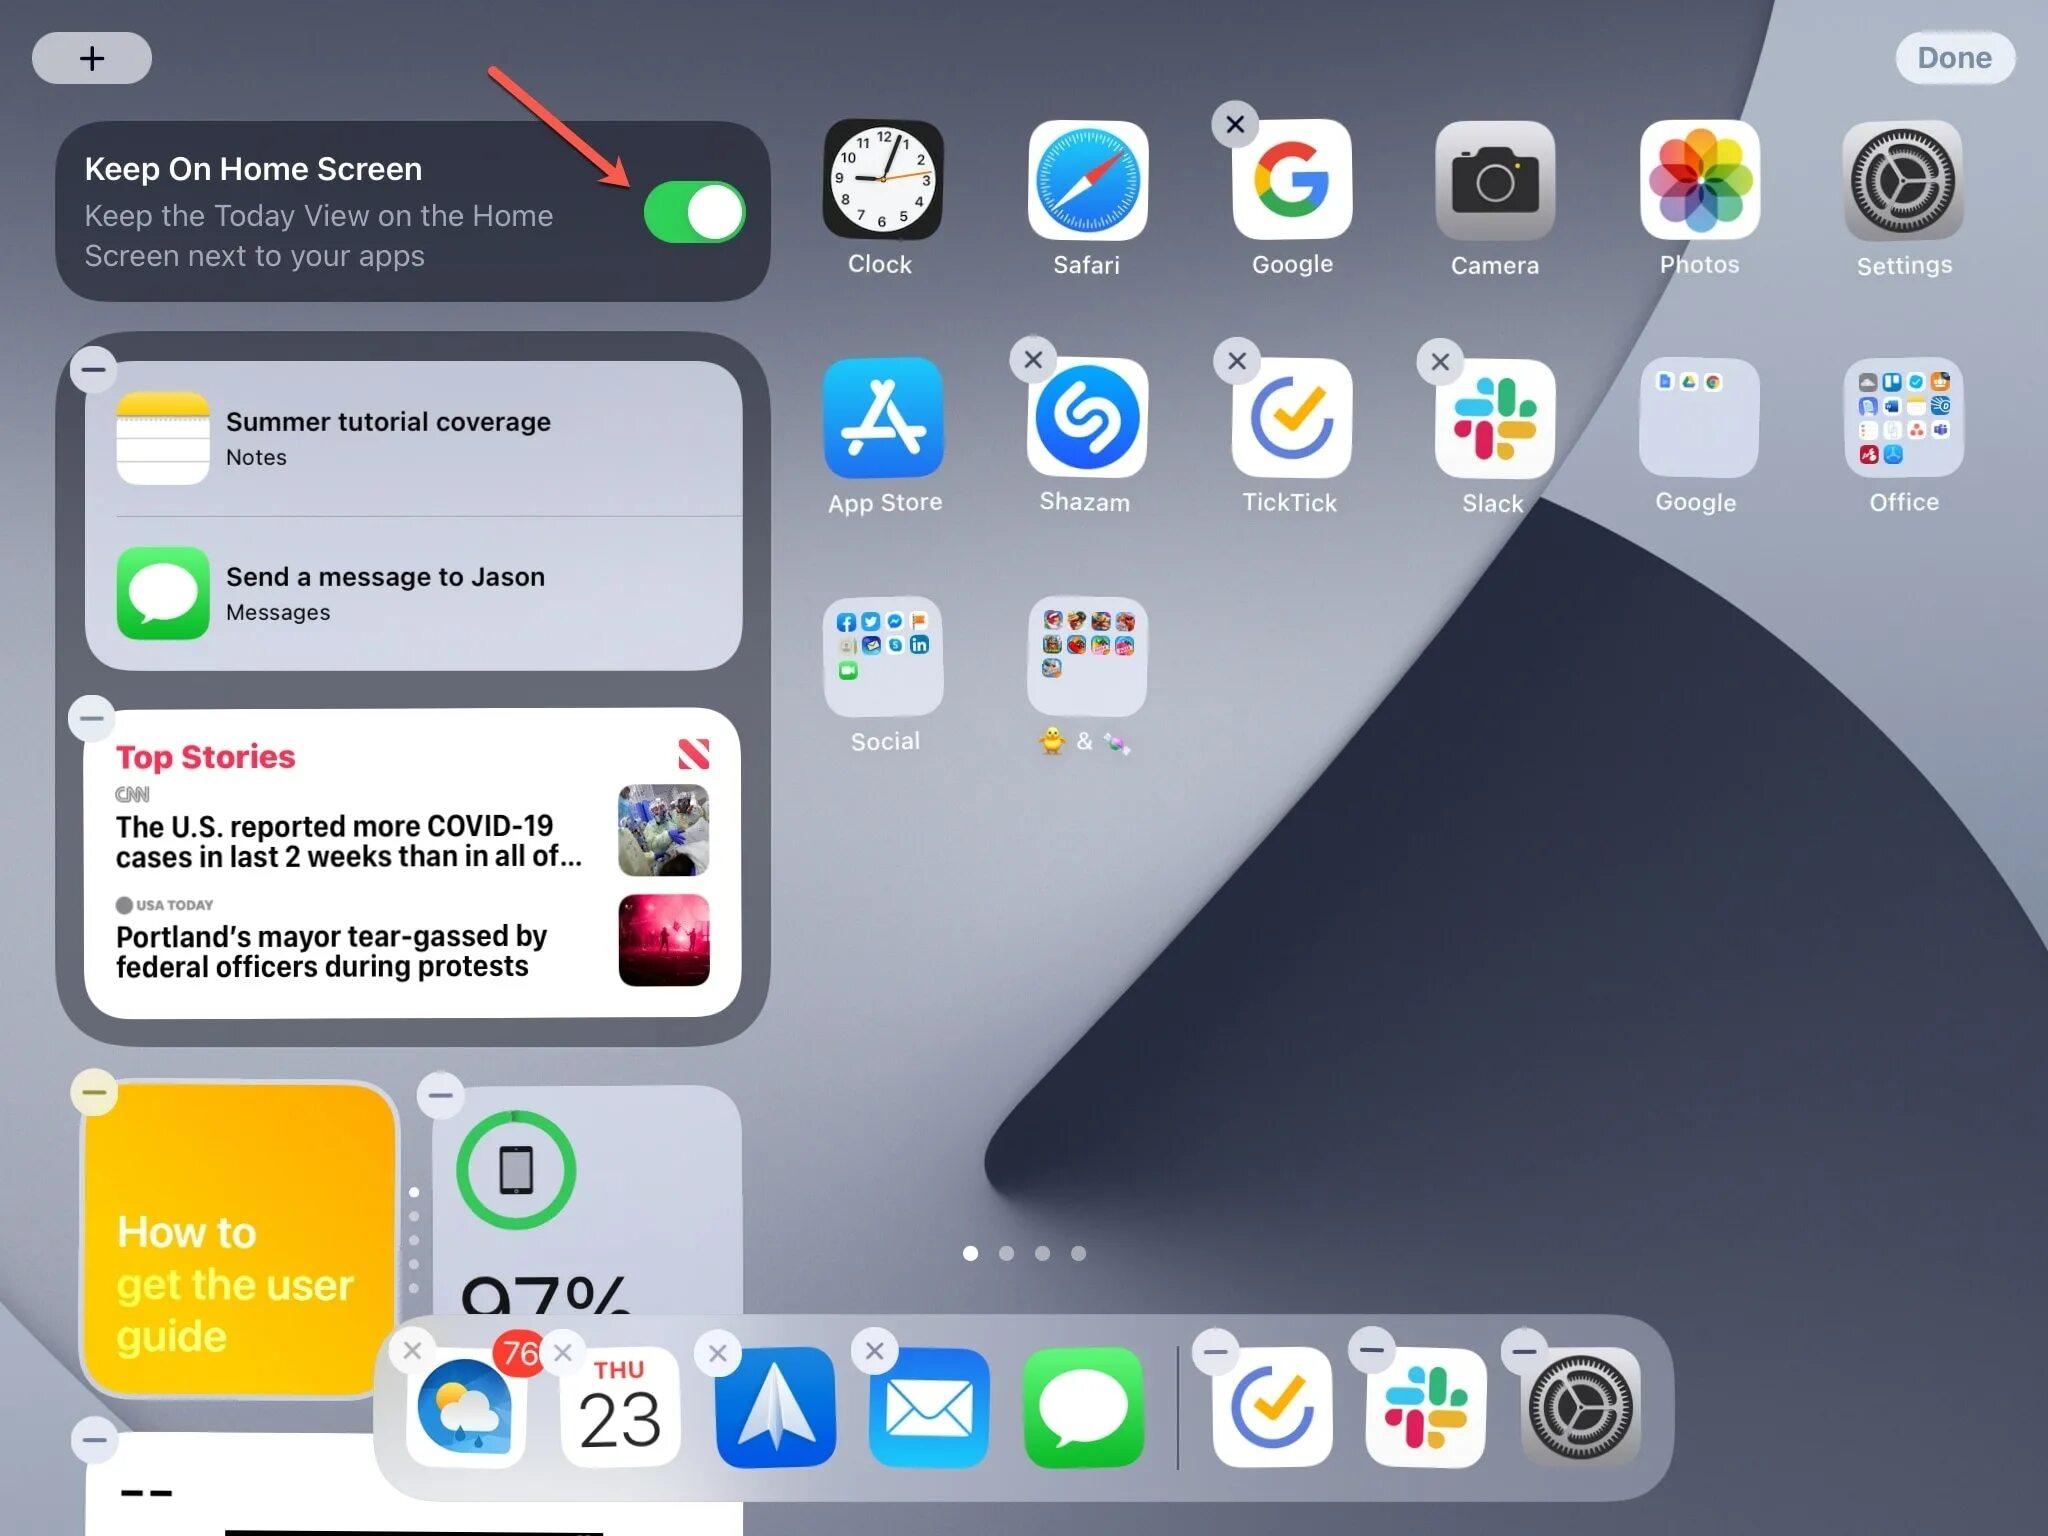Open Slack messaging app
Image resolution: width=2048 pixels, height=1536 pixels.
point(1493,426)
